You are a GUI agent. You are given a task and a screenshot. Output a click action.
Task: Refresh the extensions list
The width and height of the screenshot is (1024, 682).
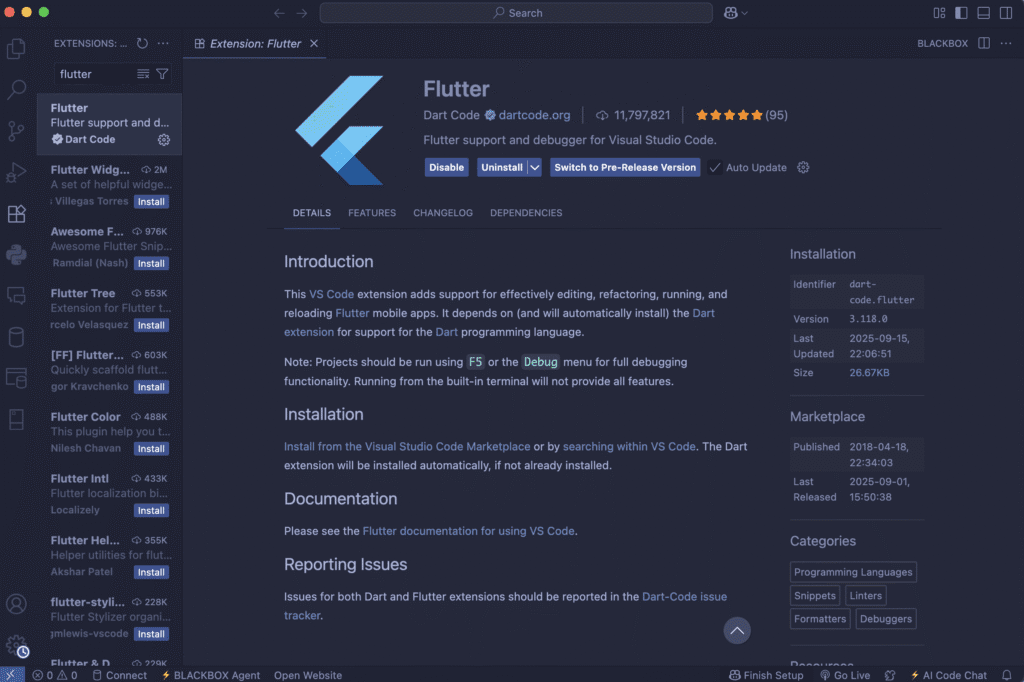tap(142, 43)
